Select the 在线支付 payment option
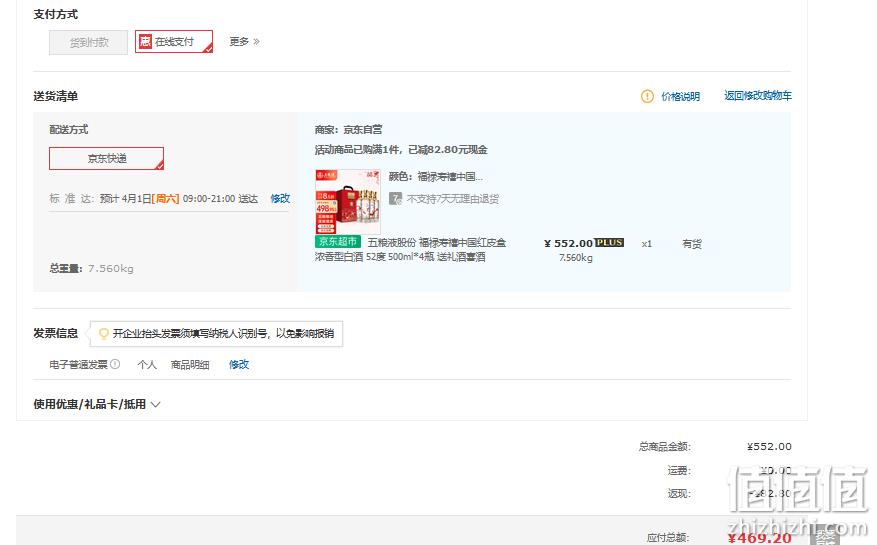The width and height of the screenshot is (877, 545). (174, 41)
